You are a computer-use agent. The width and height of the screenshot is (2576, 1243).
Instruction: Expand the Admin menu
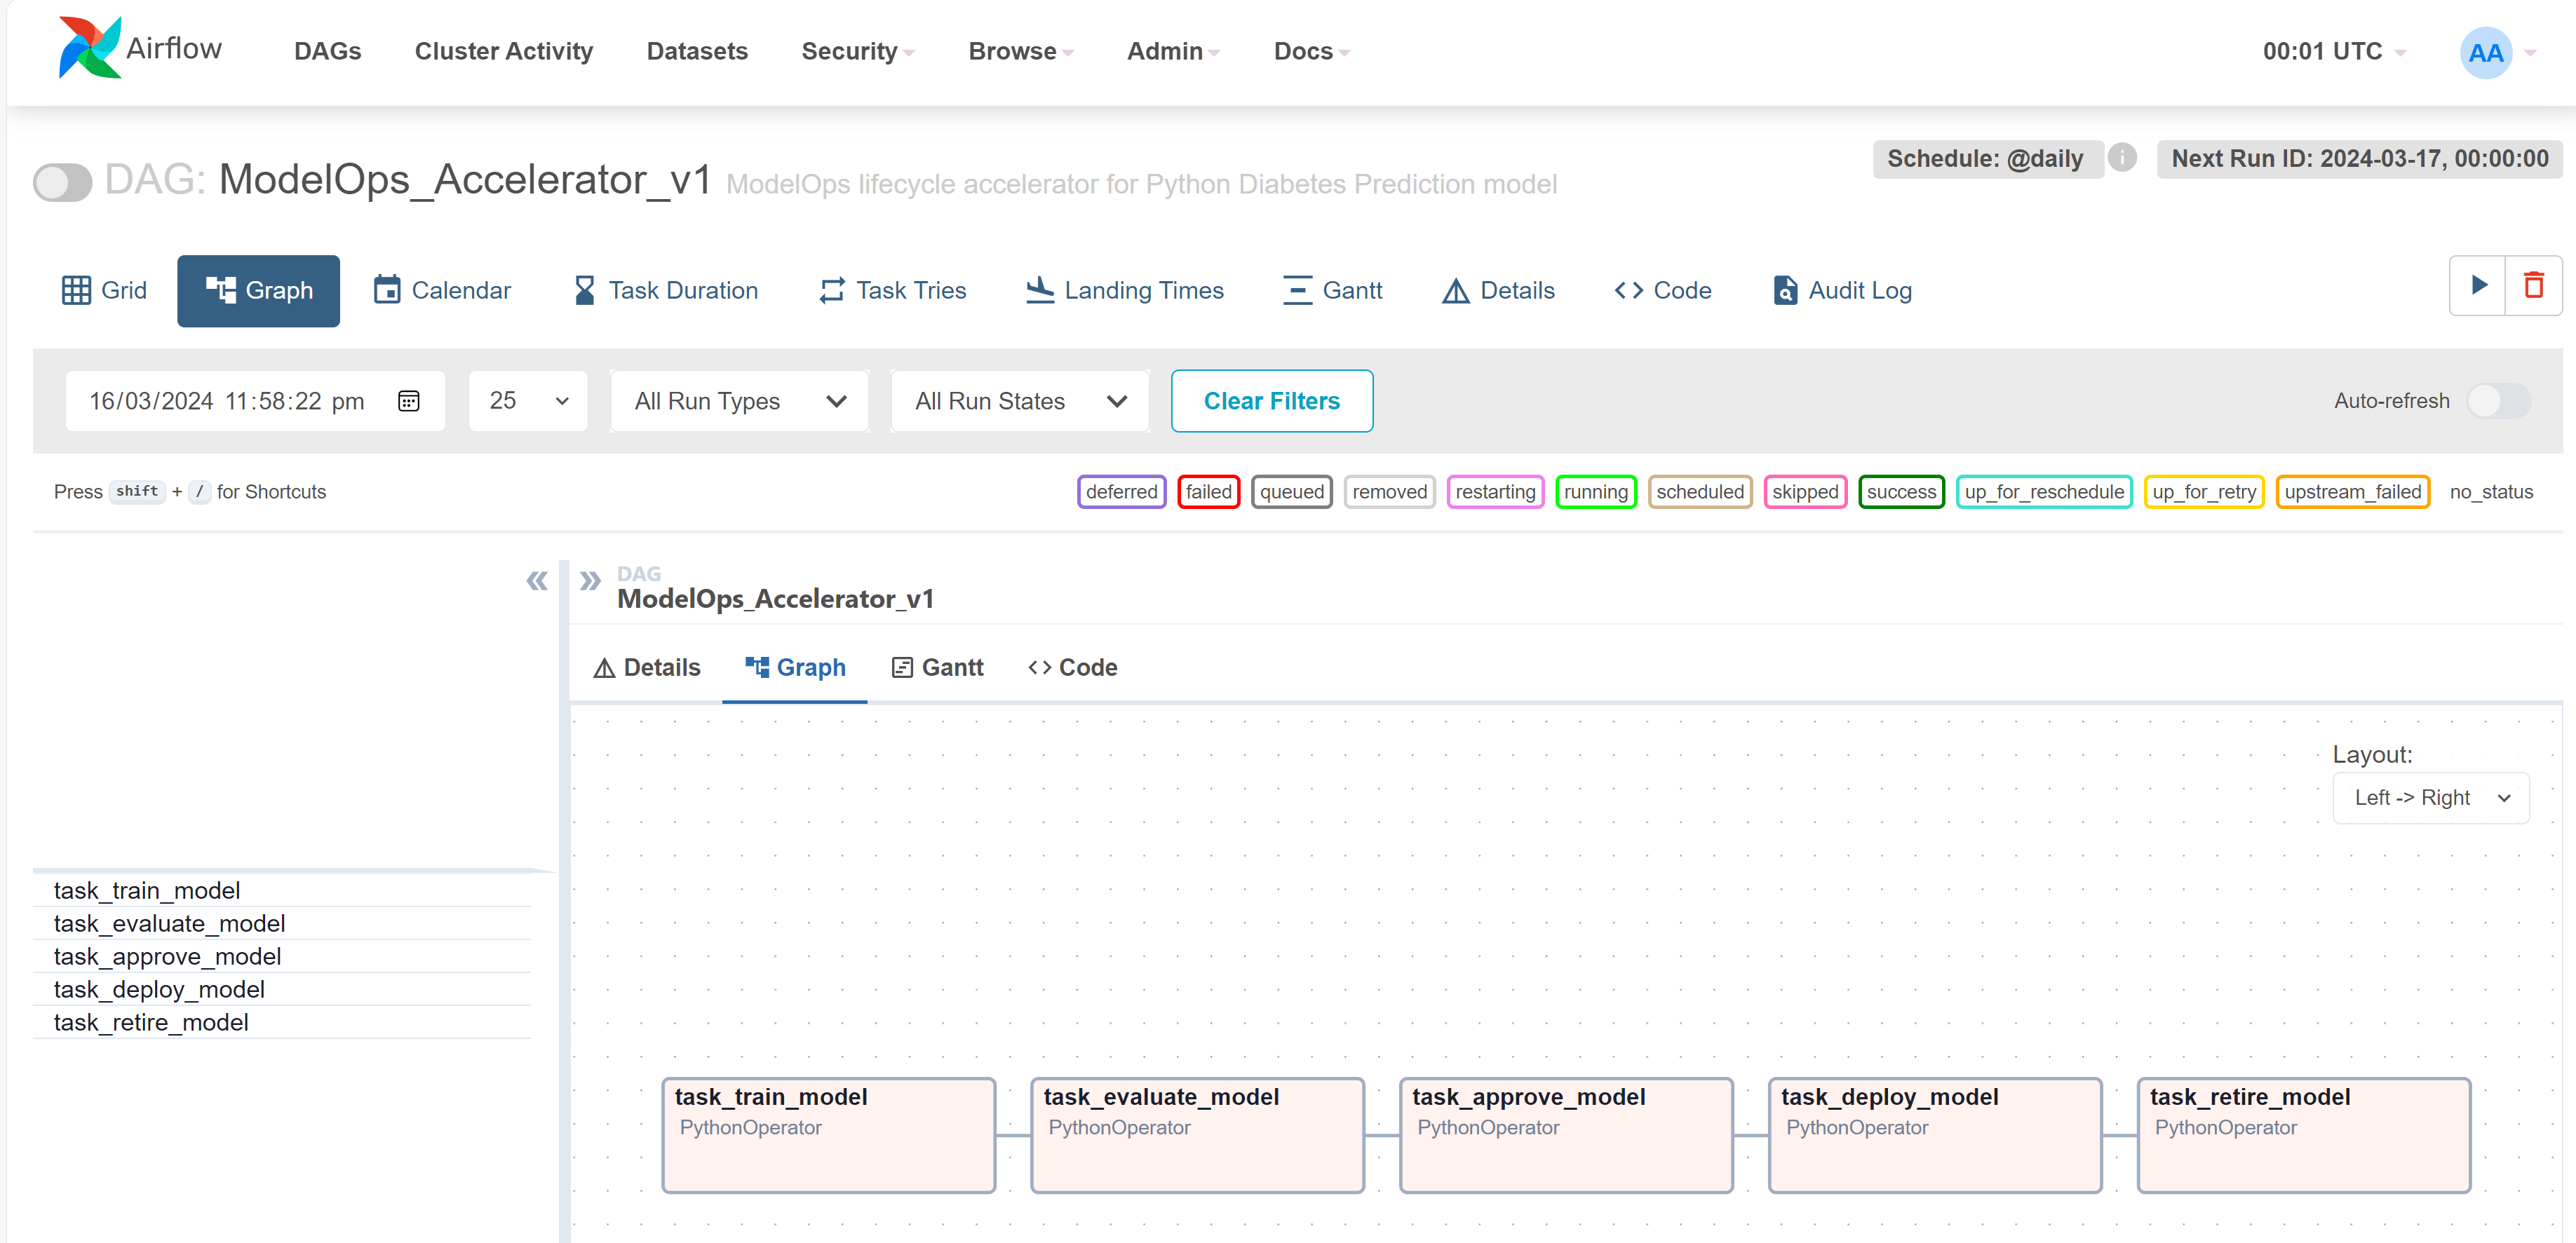pyautogui.click(x=1173, y=51)
